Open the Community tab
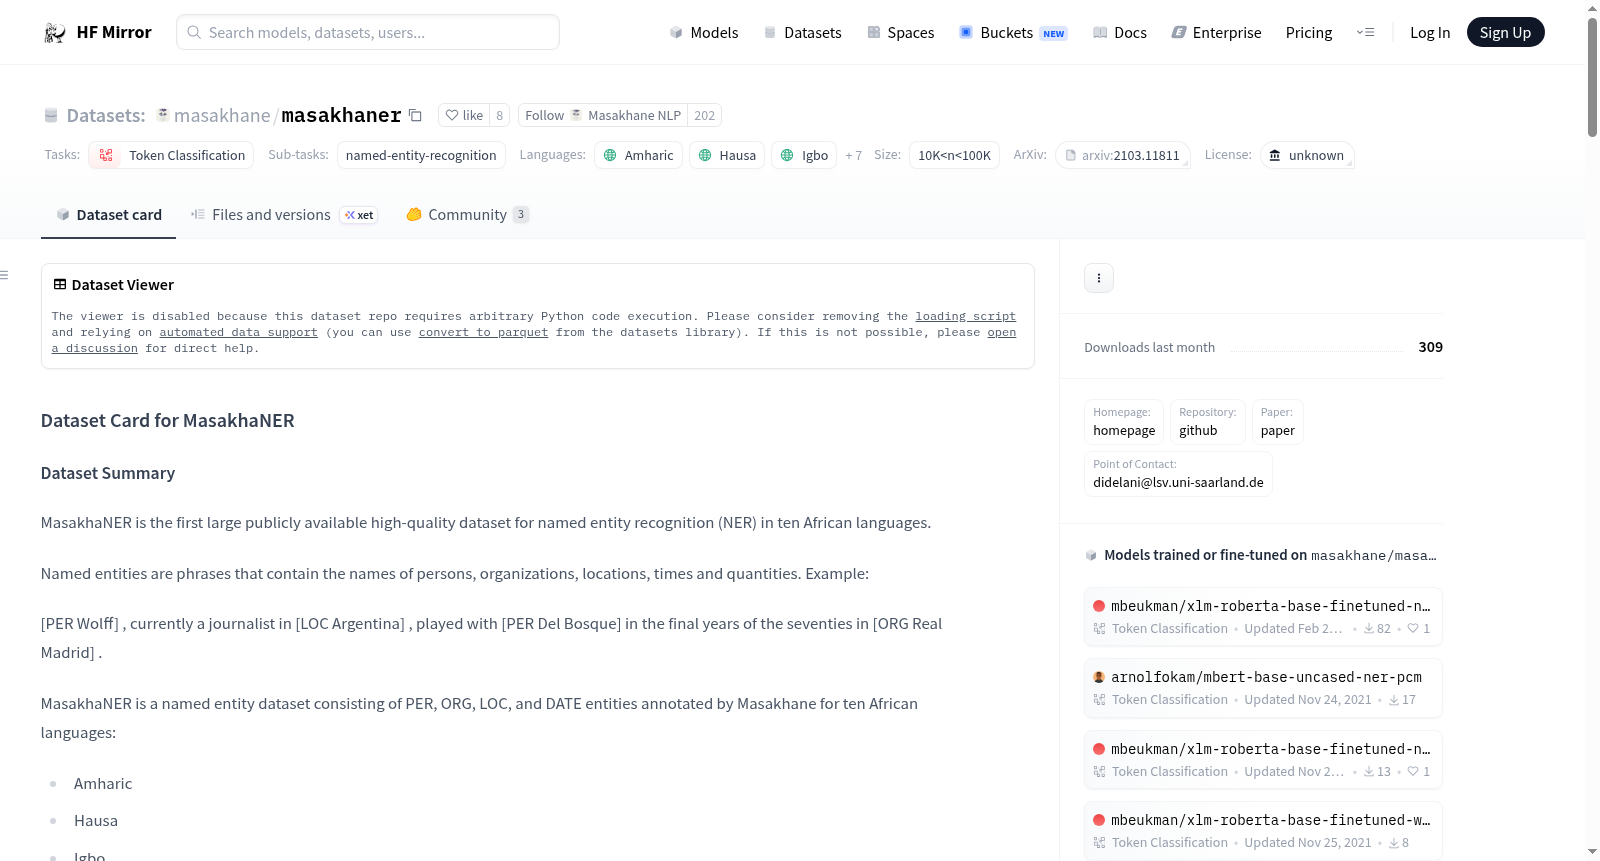 pos(467,215)
